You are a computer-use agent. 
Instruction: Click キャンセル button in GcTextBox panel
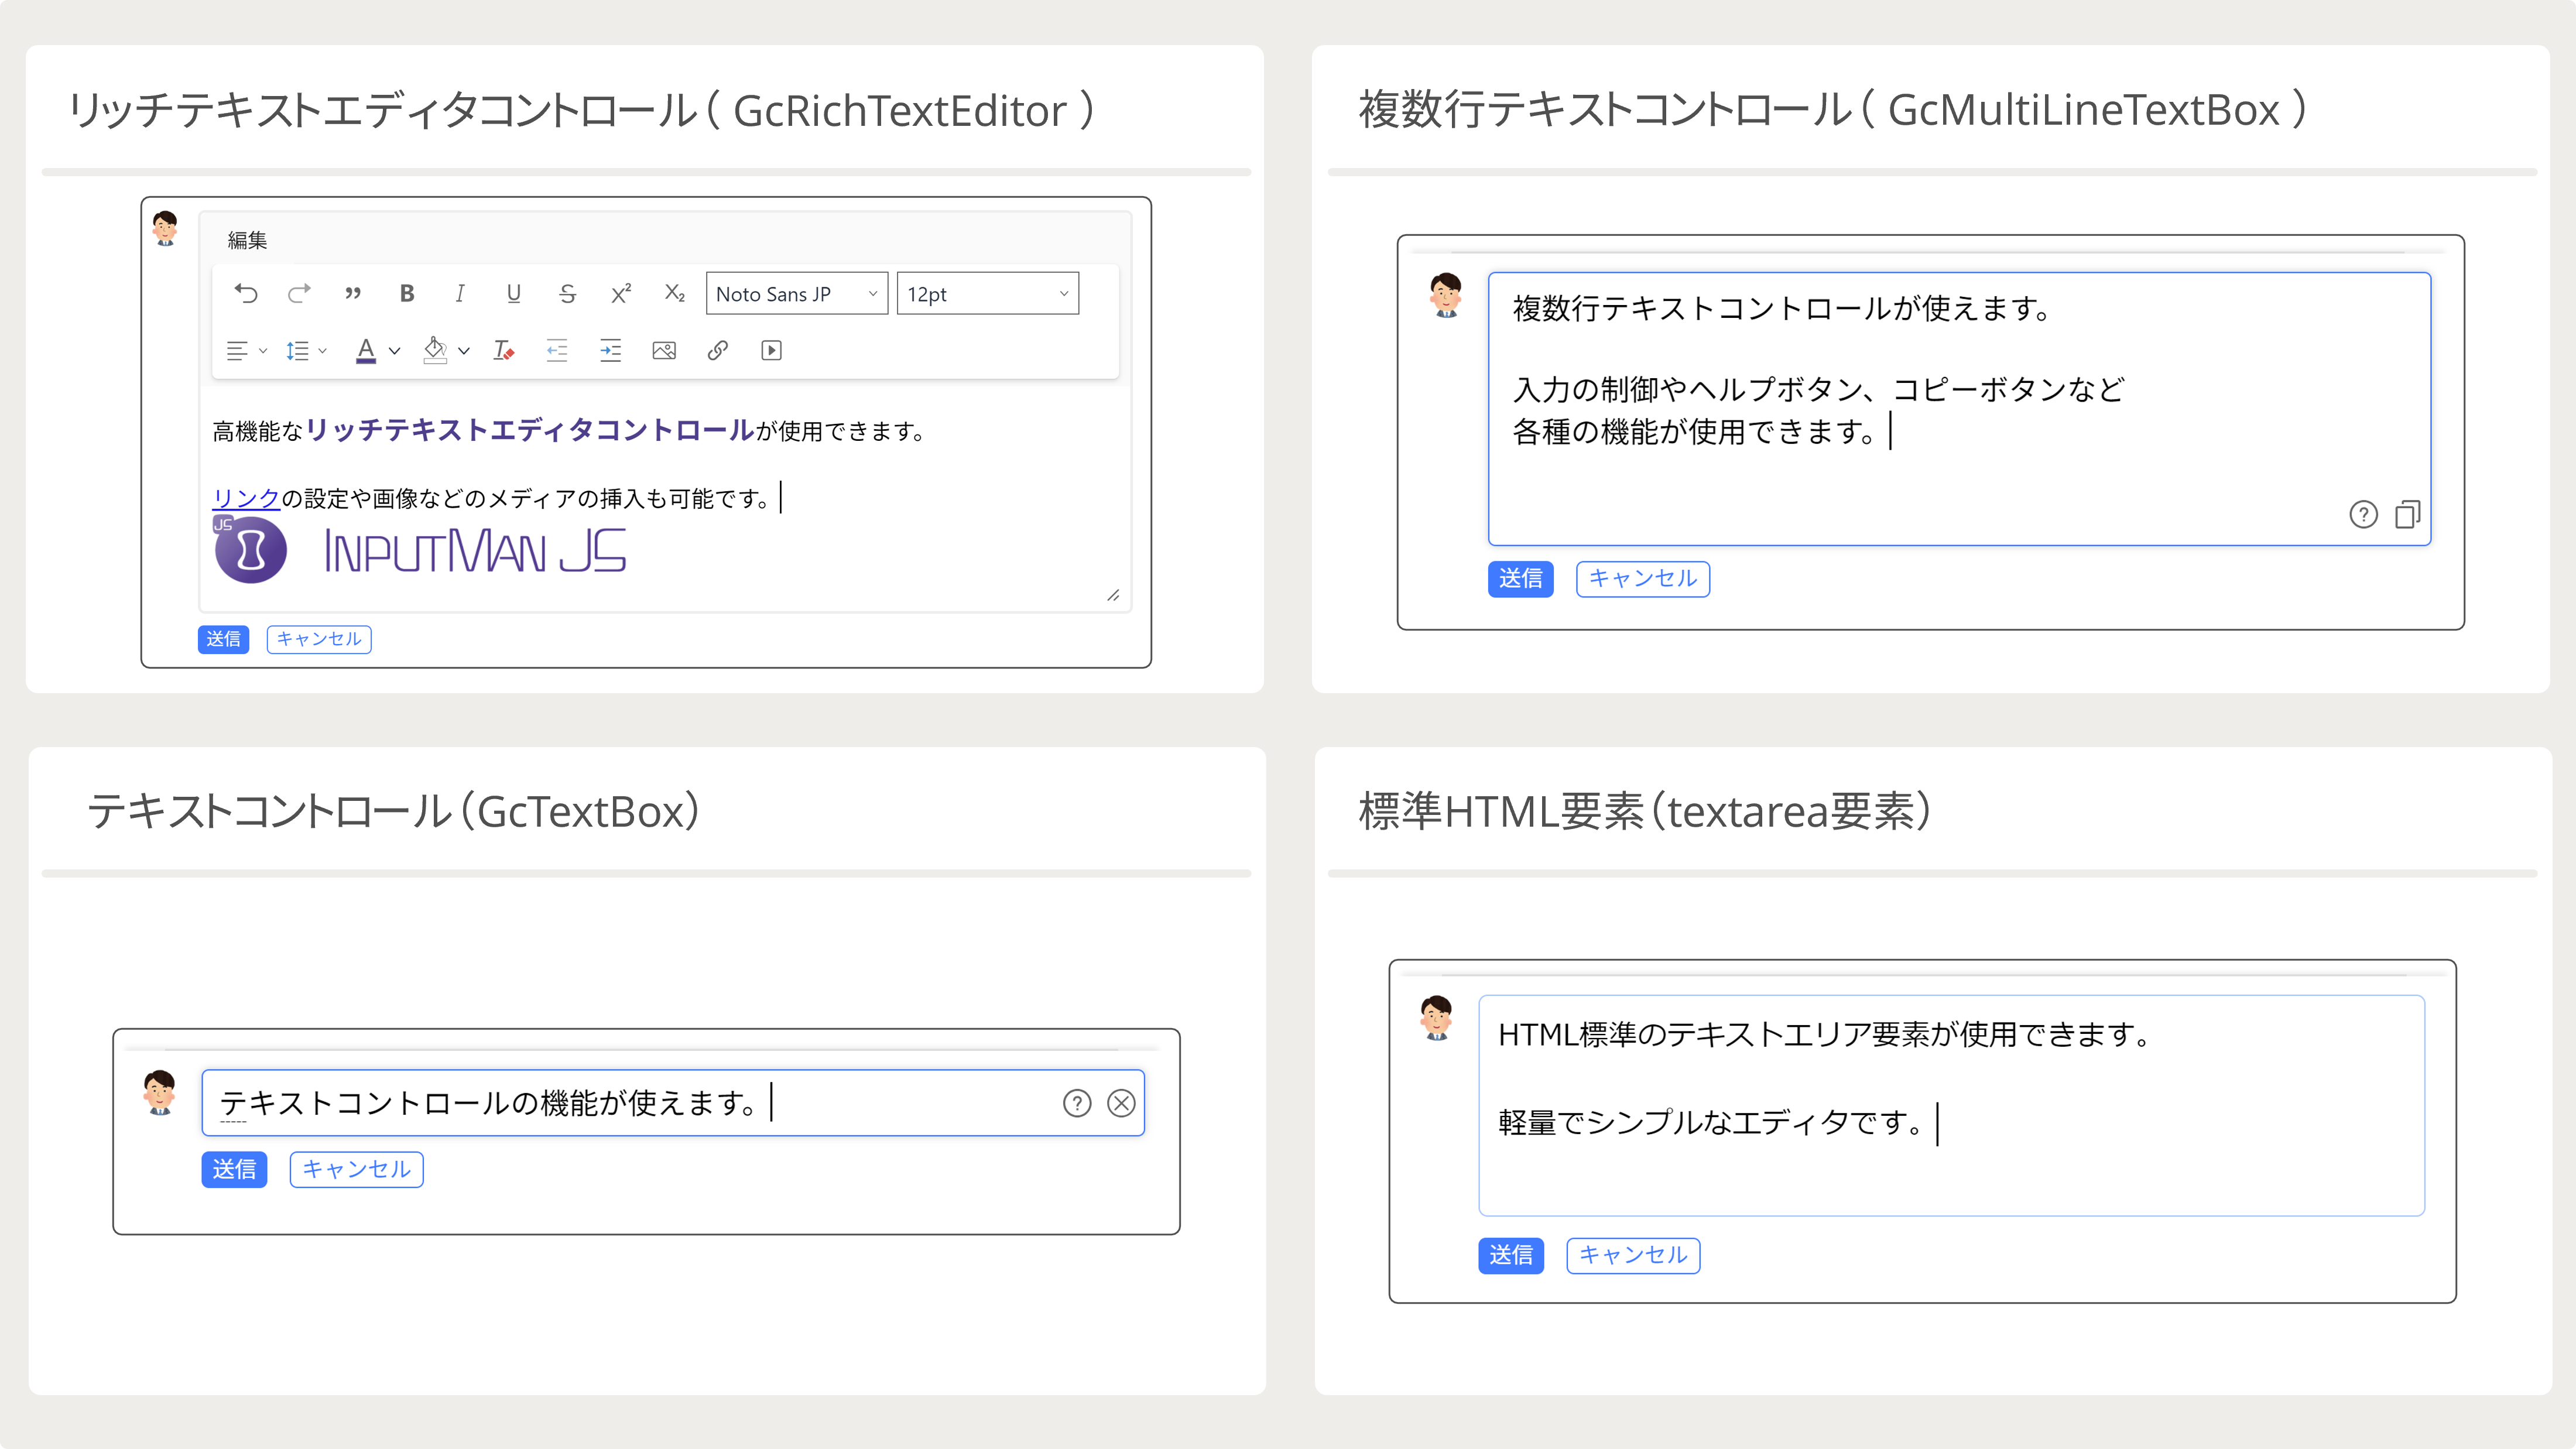point(357,1170)
